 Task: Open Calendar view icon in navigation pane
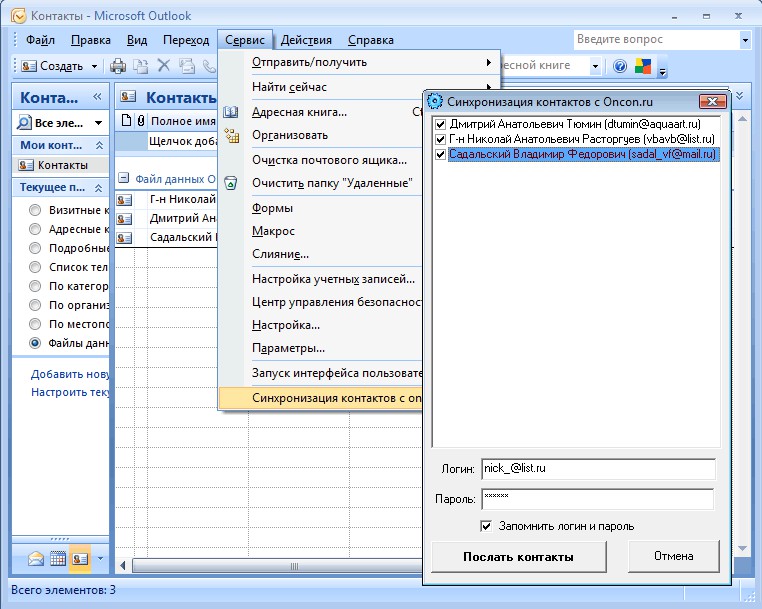[58, 559]
